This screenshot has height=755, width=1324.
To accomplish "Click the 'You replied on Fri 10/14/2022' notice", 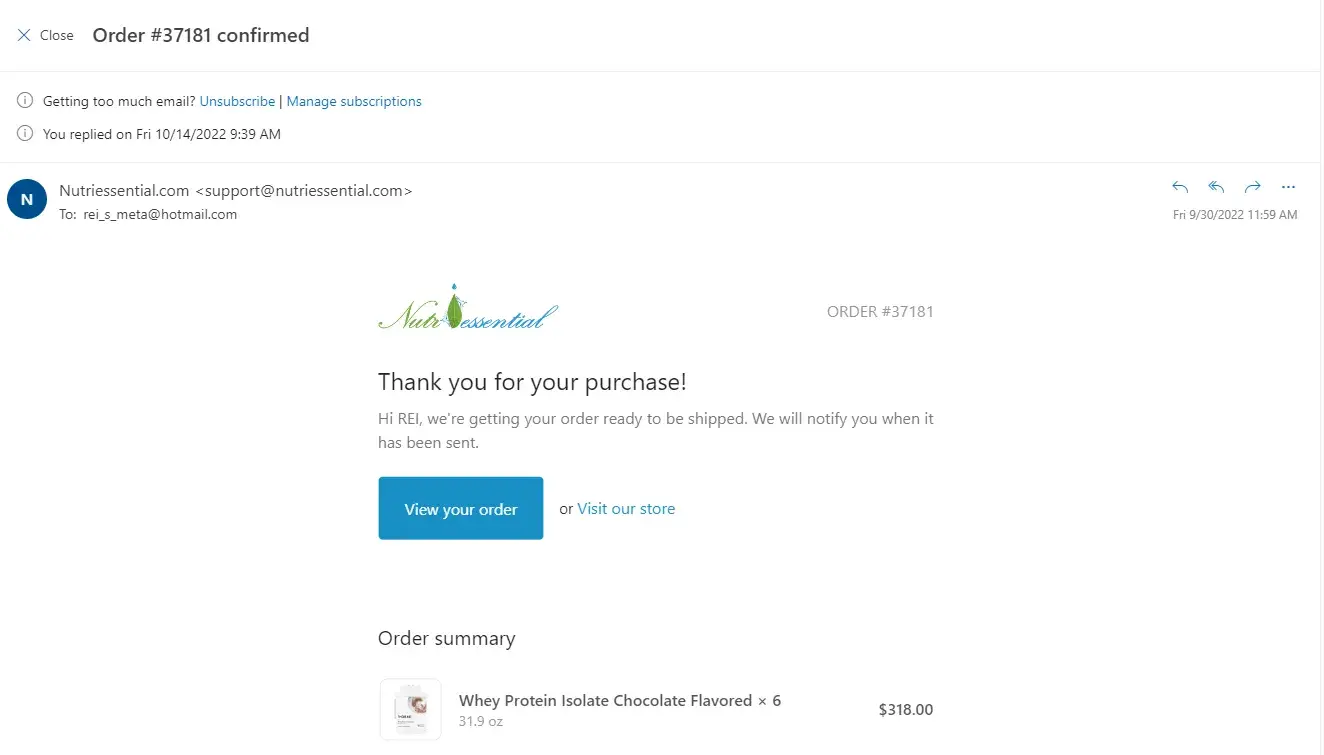I will click(162, 134).
